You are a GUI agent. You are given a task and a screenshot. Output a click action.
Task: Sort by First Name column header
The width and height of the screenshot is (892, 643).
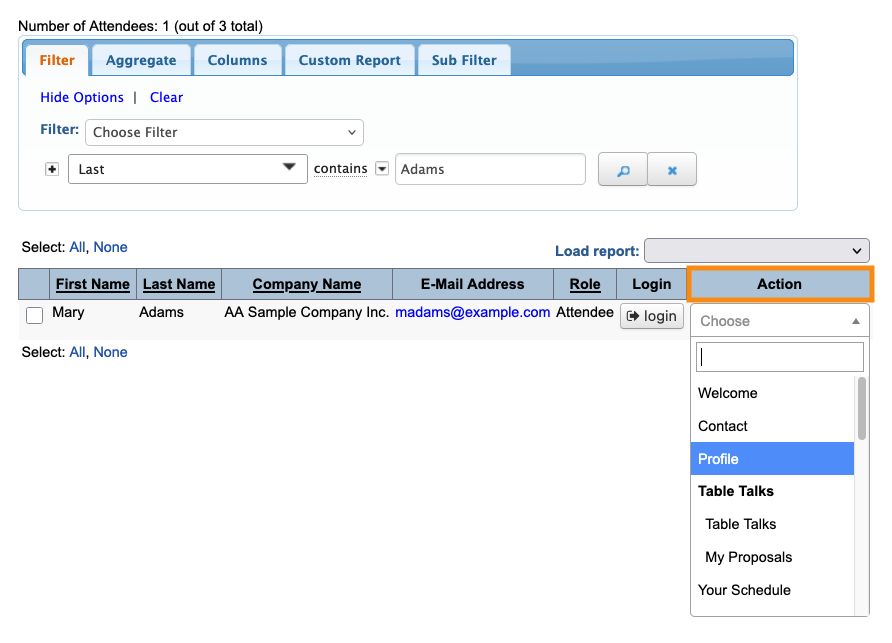(93, 284)
